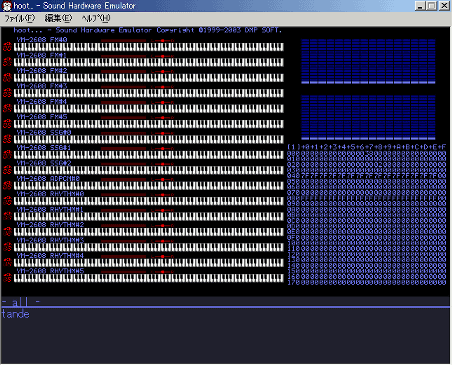This screenshot has height=365, width=452.
Task: Open the ファイル(F) menu
Action: point(19,19)
